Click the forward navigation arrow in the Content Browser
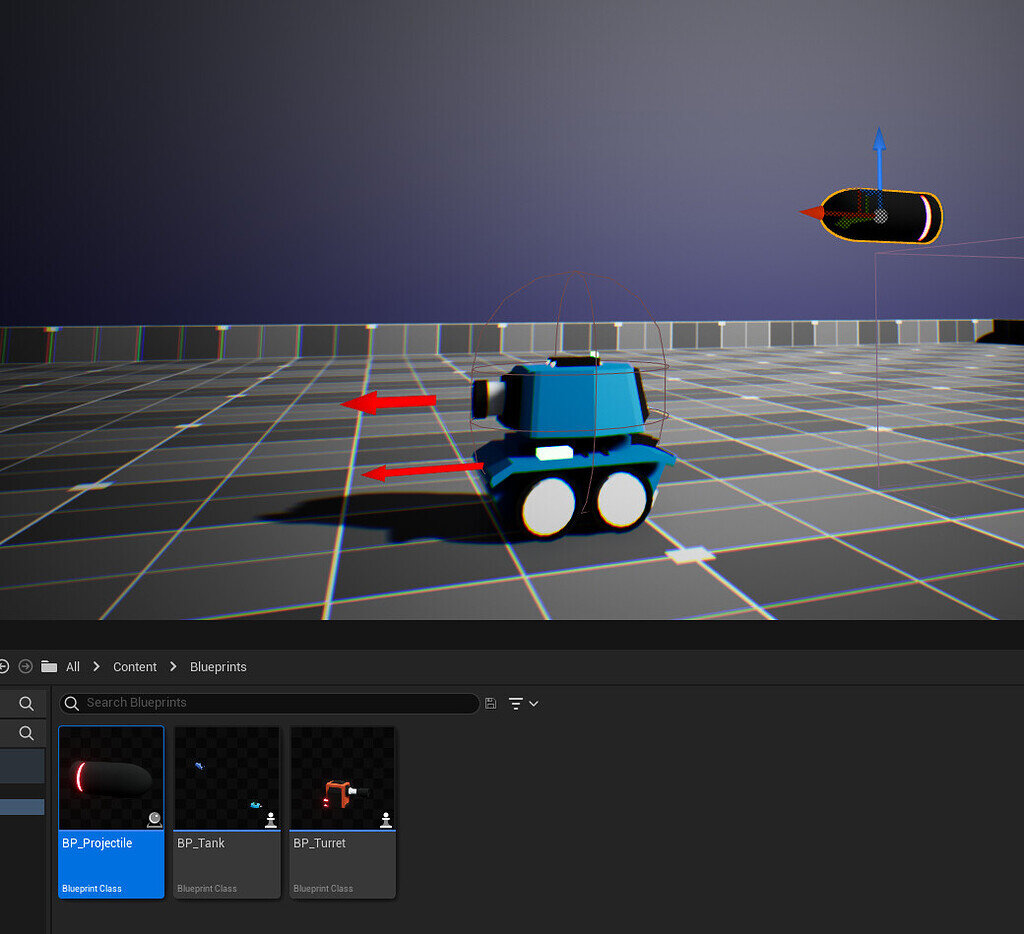The image size is (1024, 934). click(x=26, y=666)
